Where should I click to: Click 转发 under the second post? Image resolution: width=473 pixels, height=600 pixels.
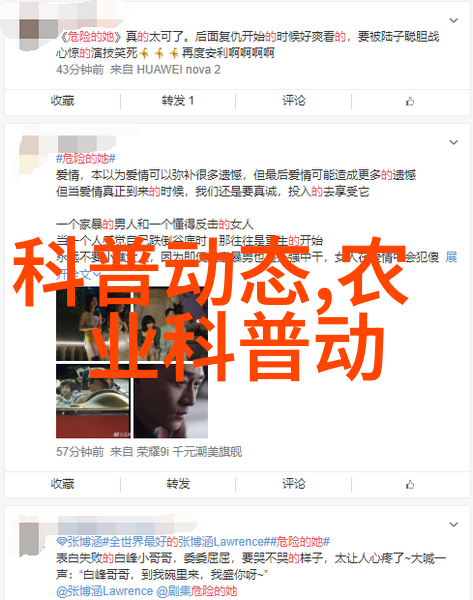pyautogui.click(x=178, y=484)
